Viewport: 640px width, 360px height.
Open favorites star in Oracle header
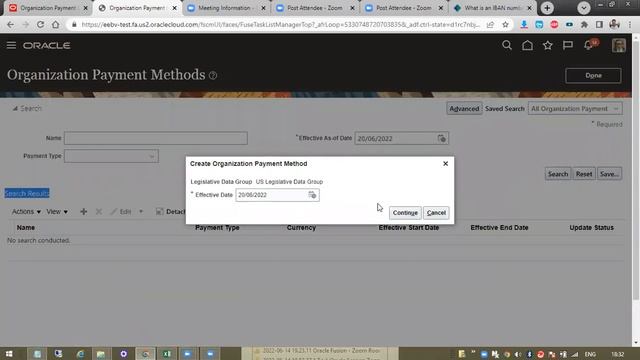pyautogui.click(x=548, y=45)
